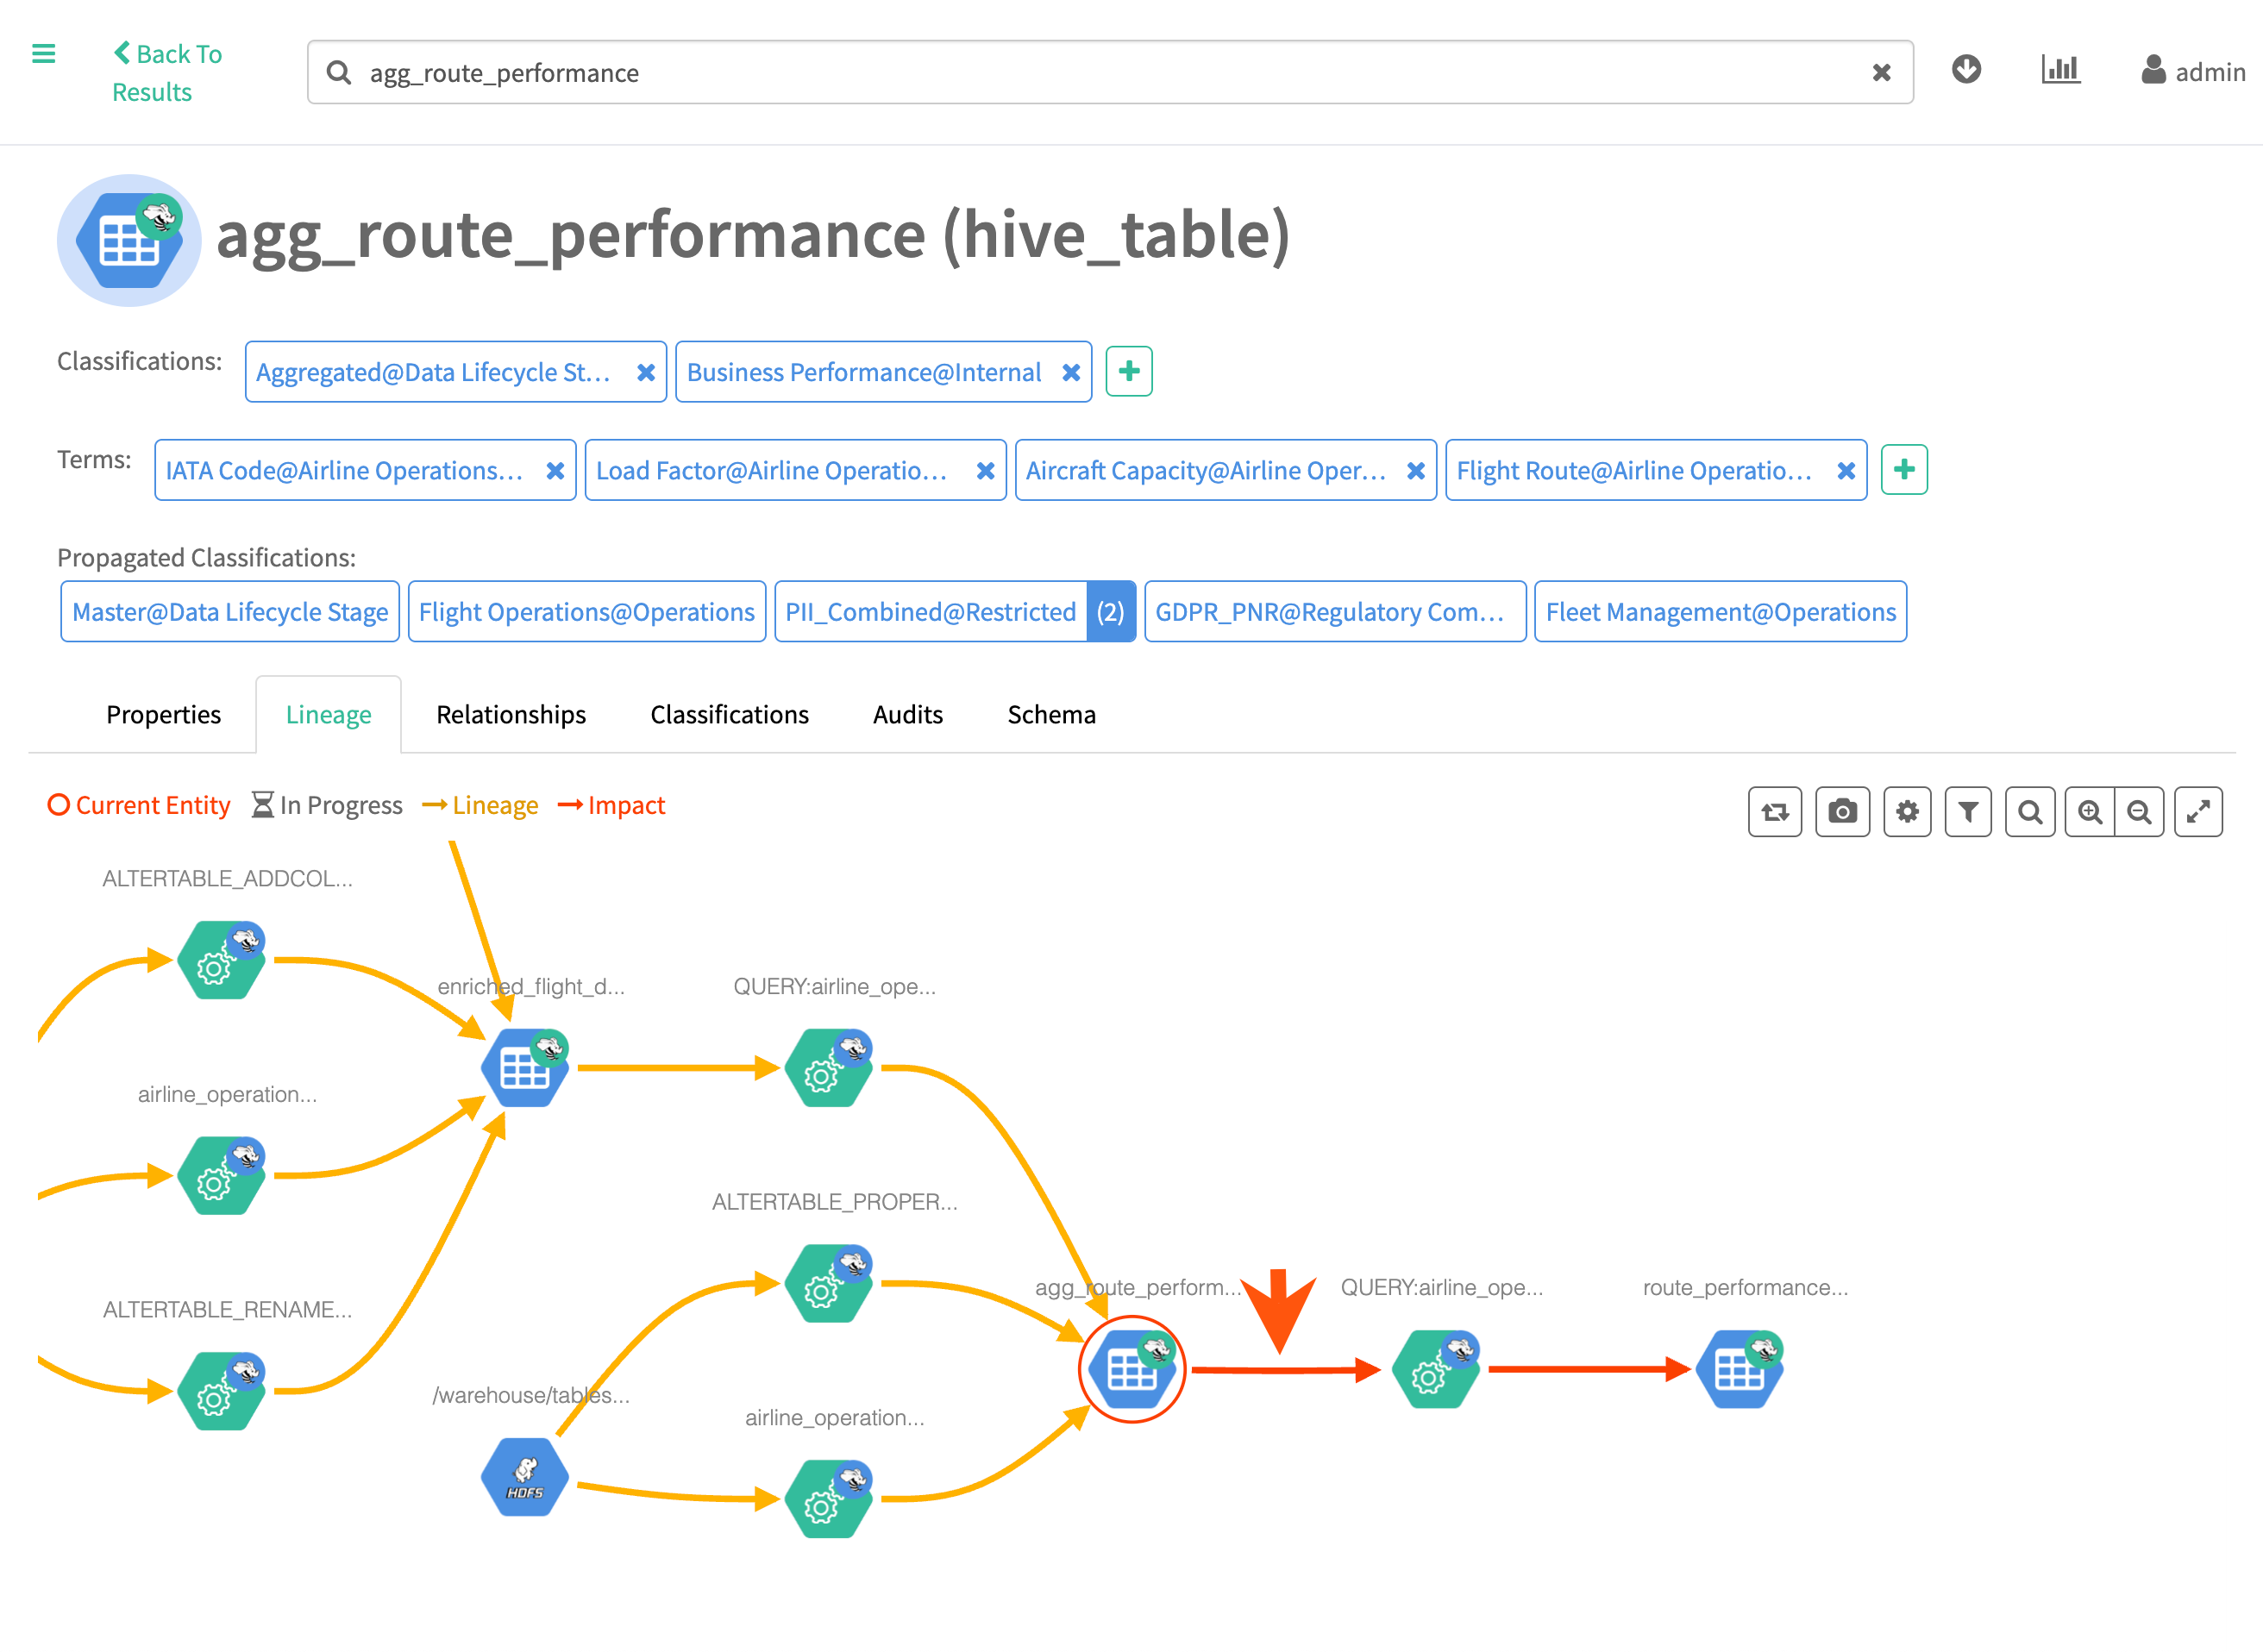Zoom out on the lineage graph
Screen dimensions: 2263x1652
pyautogui.click(x=2139, y=811)
